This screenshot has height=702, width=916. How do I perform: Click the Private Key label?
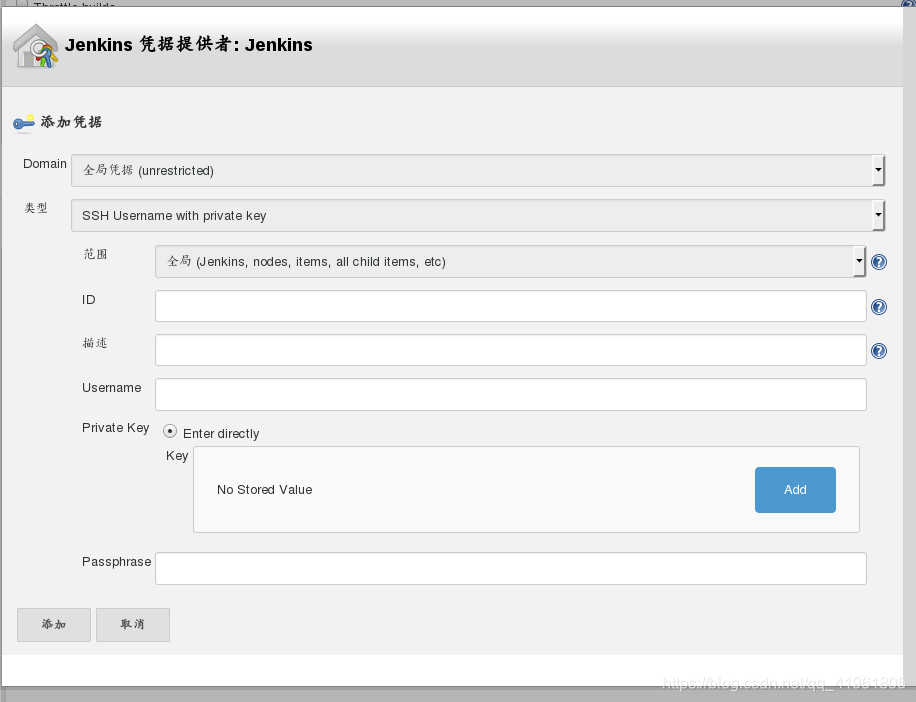[x=116, y=428]
